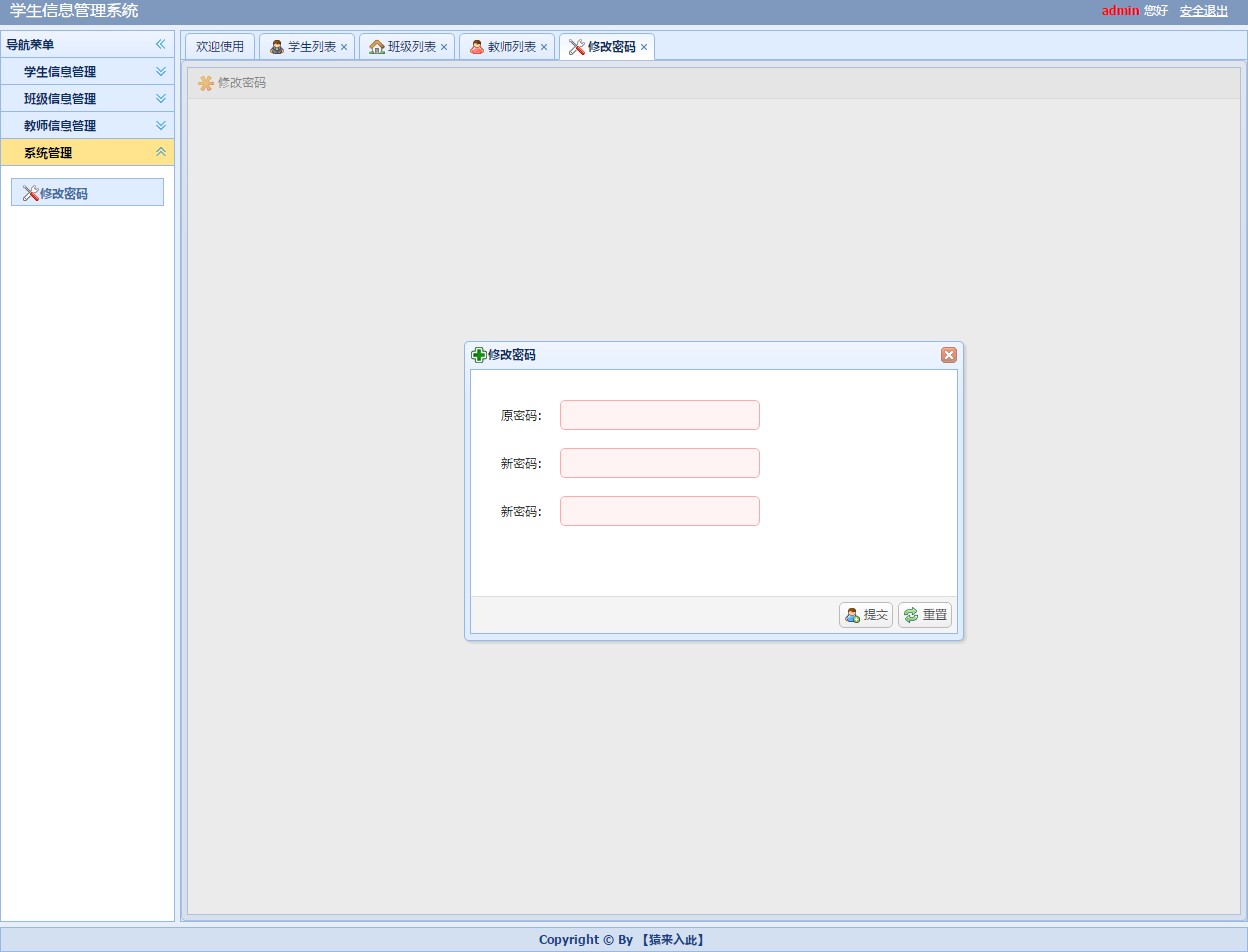Focus the first 新密码 input field

tap(660, 463)
